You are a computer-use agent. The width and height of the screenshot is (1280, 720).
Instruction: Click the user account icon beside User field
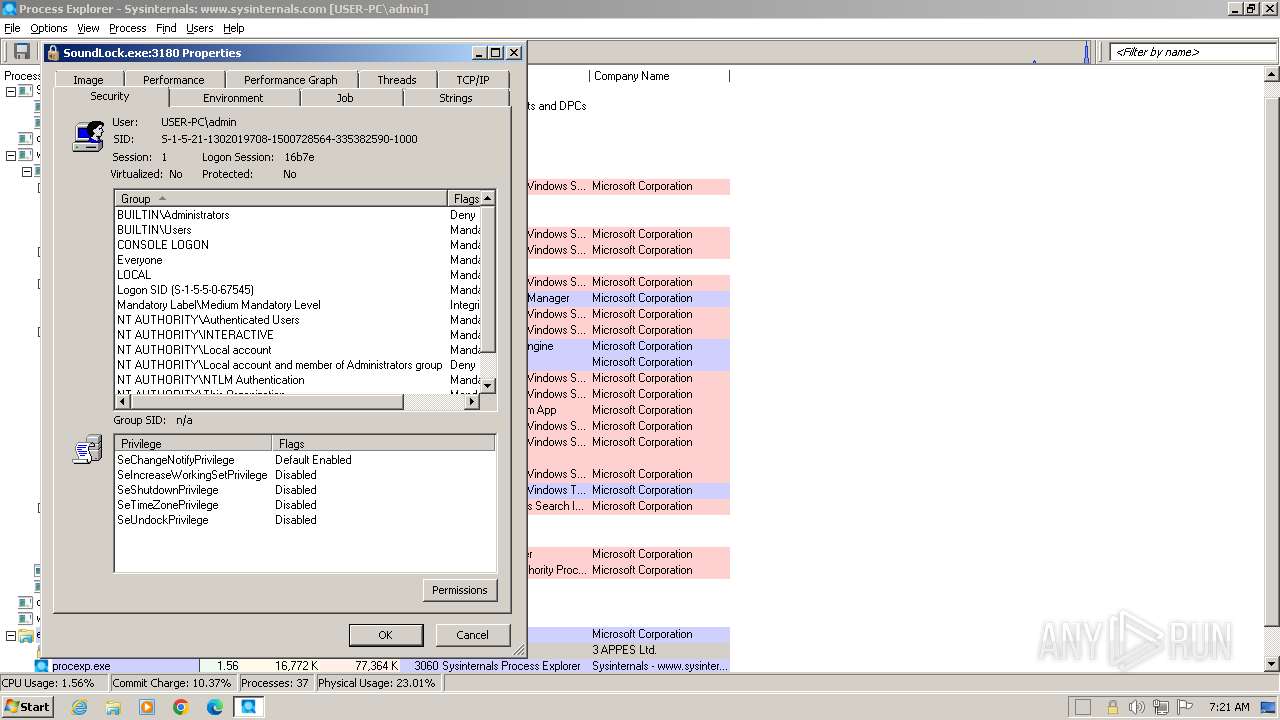[x=88, y=136]
